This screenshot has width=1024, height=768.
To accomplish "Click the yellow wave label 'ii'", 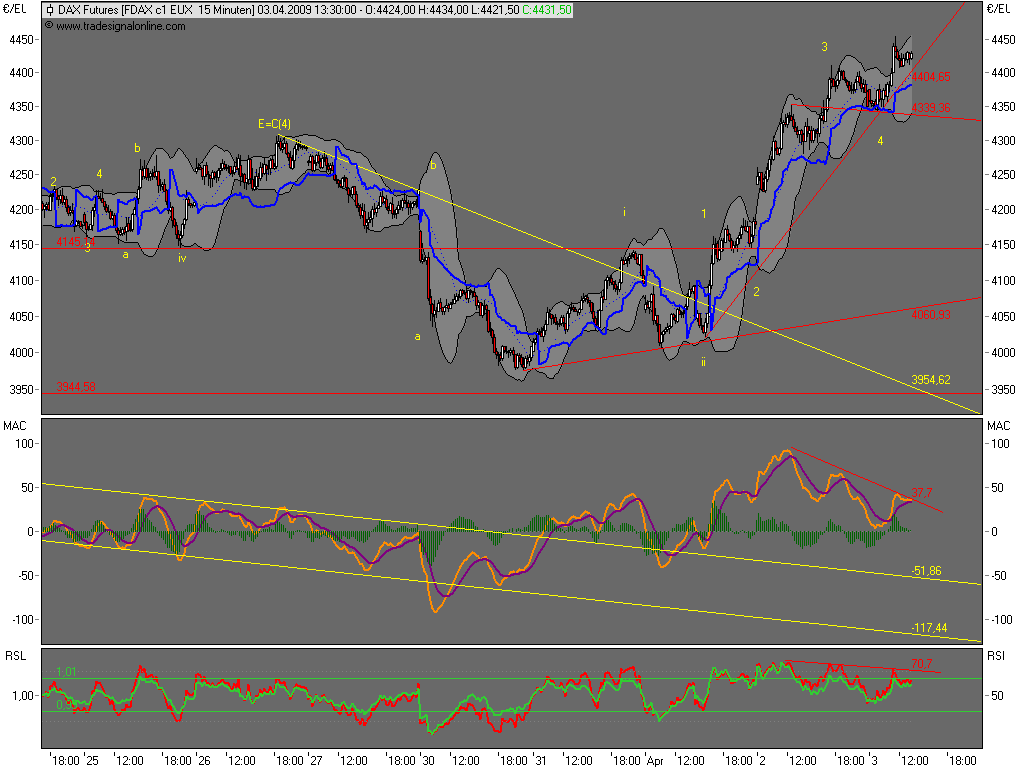I will (703, 362).
